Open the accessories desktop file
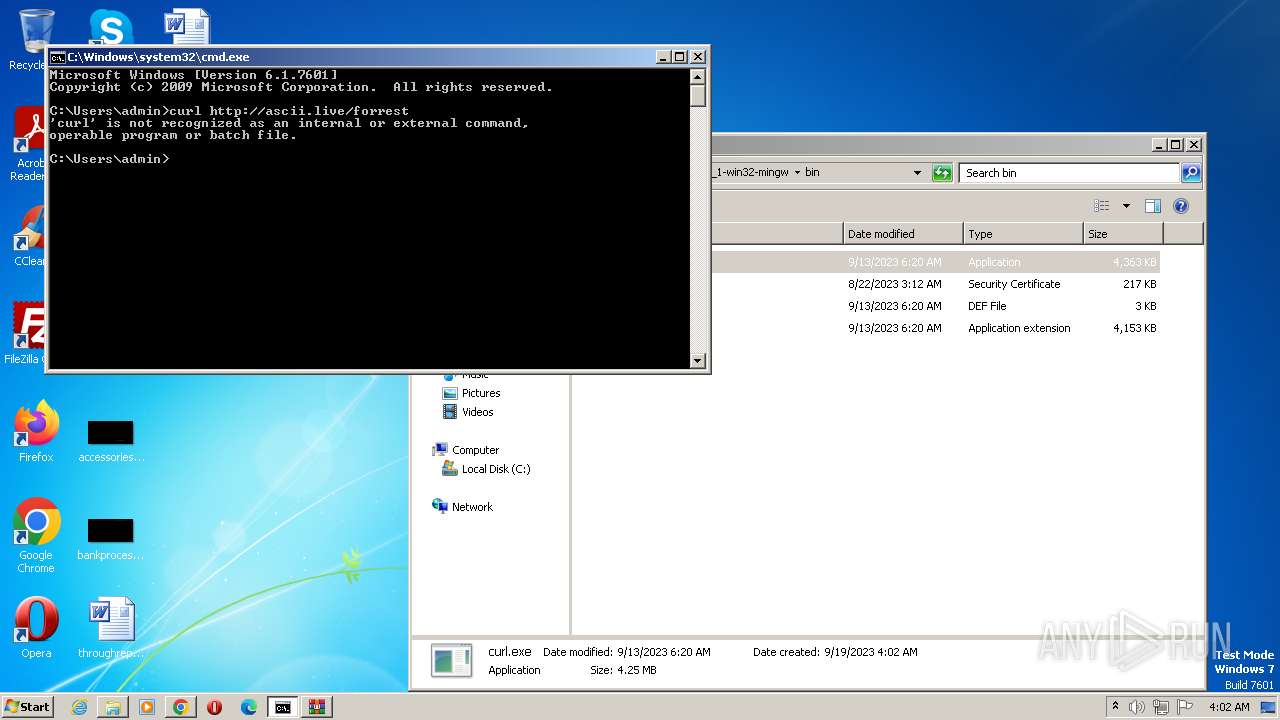 tap(111, 441)
